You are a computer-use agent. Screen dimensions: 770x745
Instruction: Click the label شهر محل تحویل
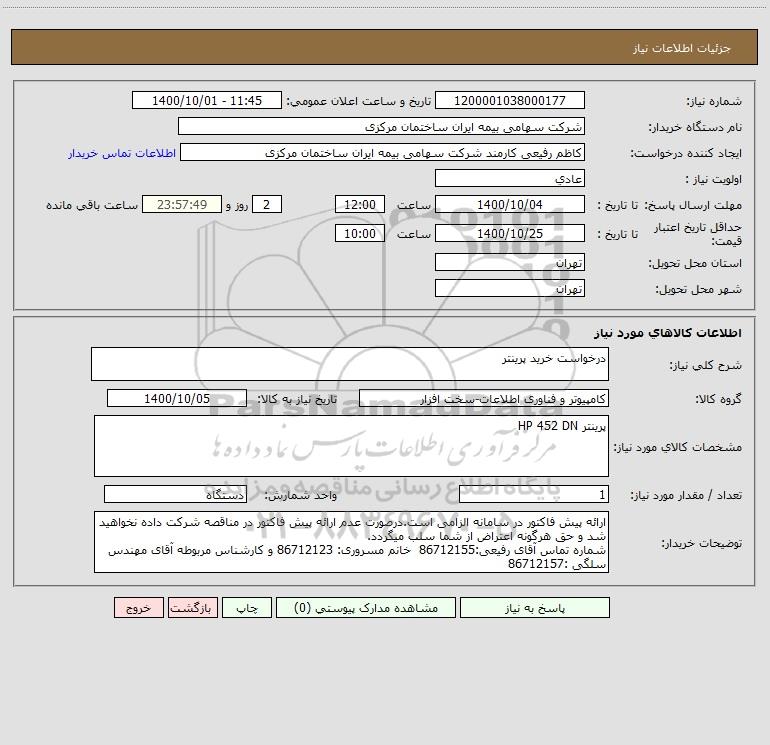[x=698, y=290]
